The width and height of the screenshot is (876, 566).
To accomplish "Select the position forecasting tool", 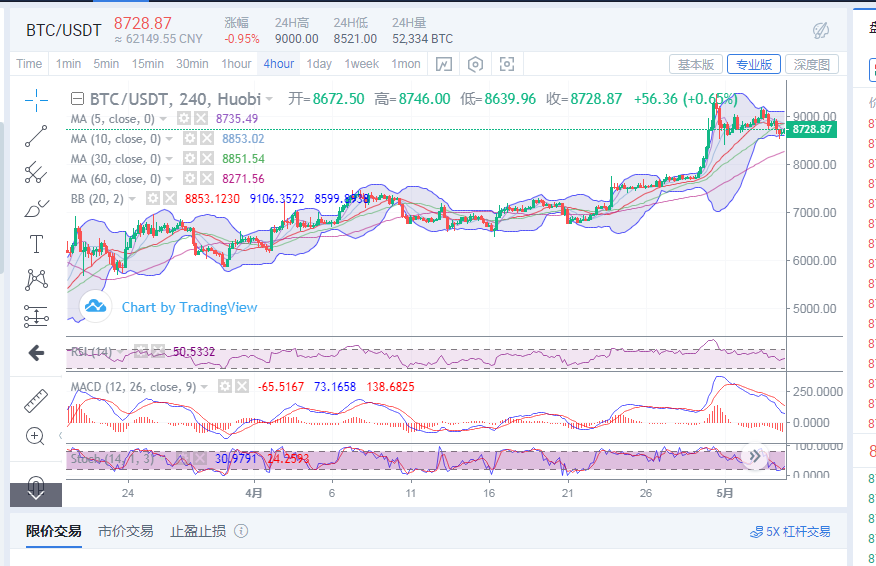I will [36, 316].
